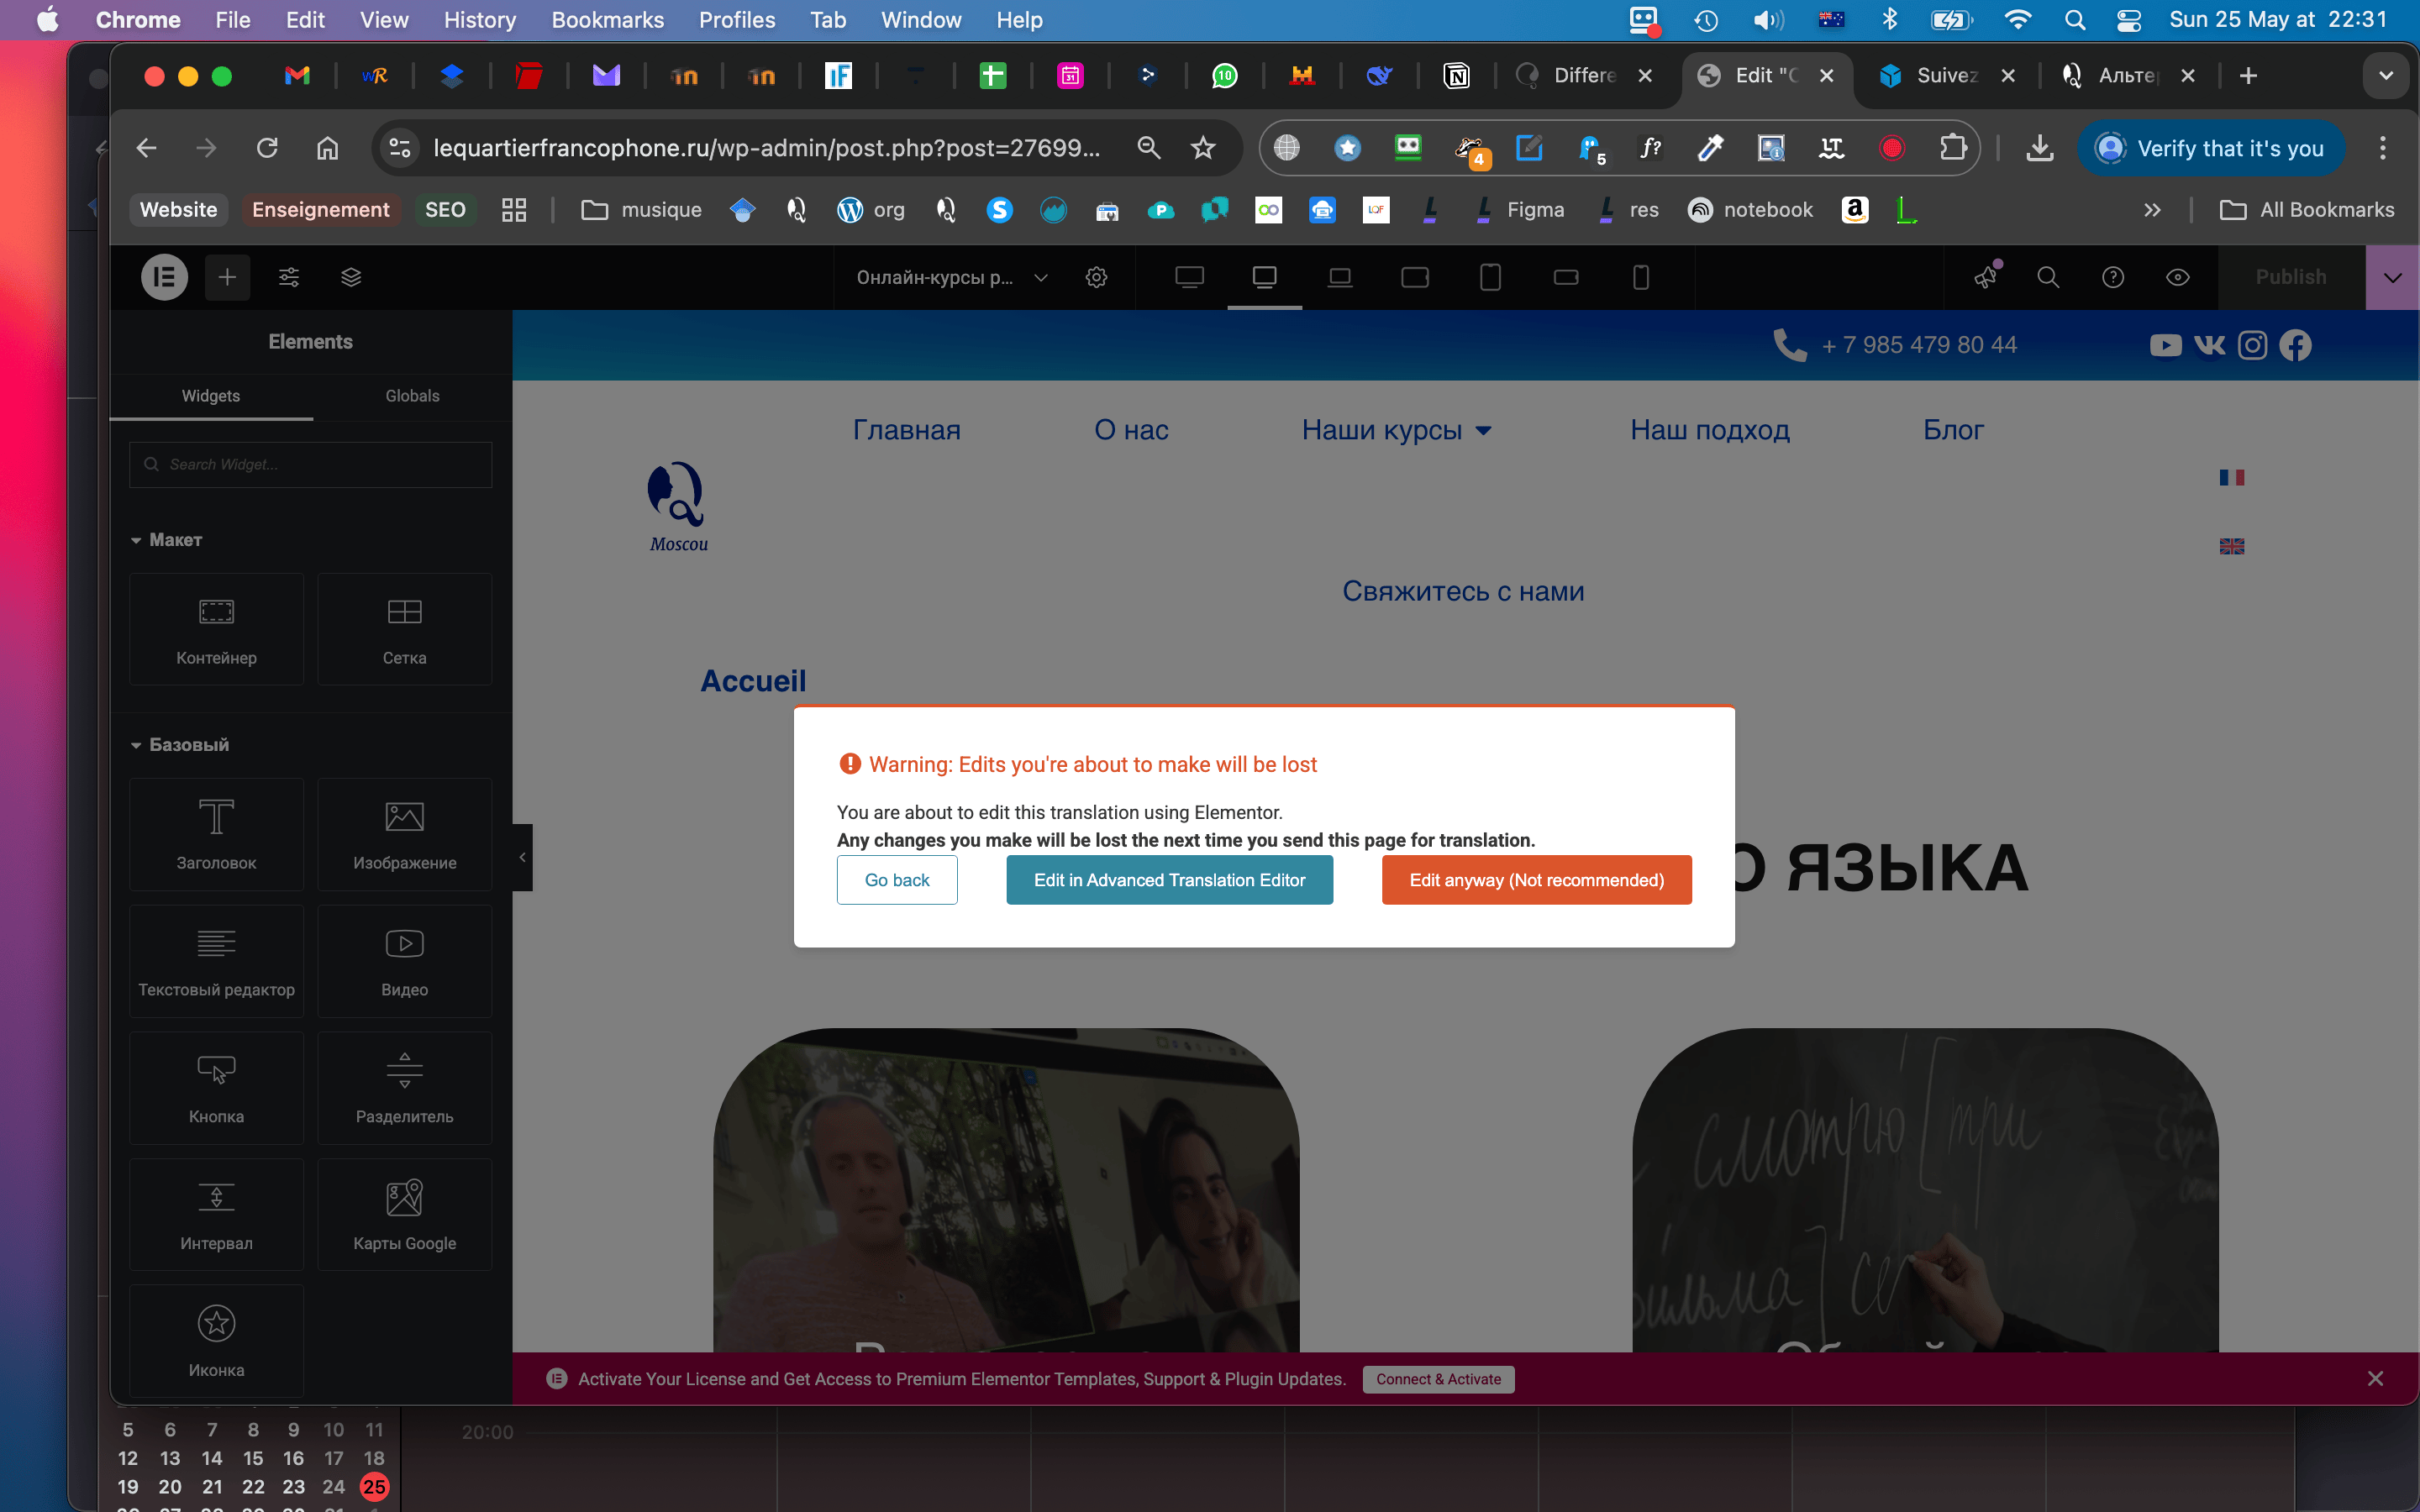Open Site Settings sliders icon

click(x=289, y=277)
